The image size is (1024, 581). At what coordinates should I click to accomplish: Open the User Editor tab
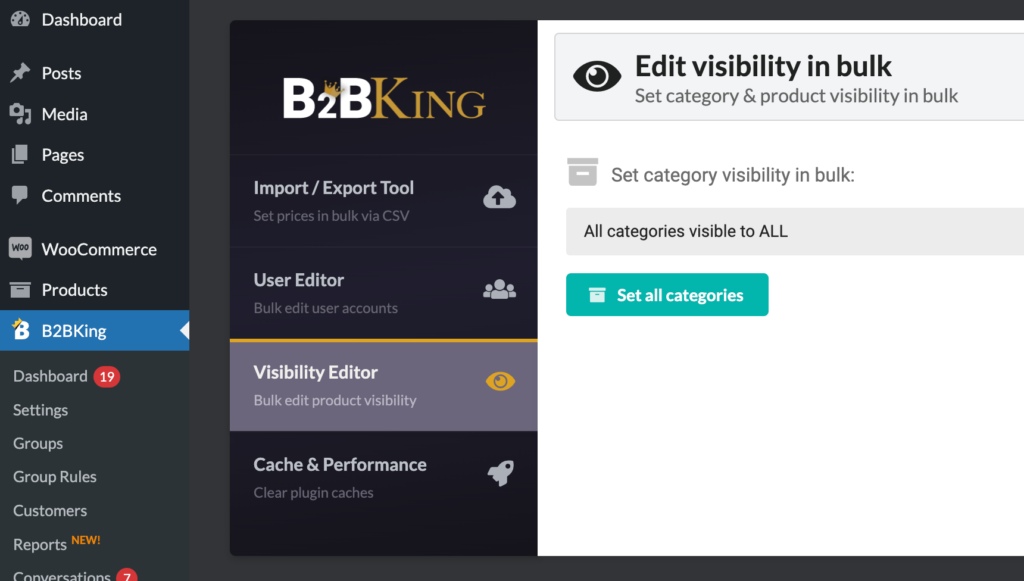pos(383,293)
